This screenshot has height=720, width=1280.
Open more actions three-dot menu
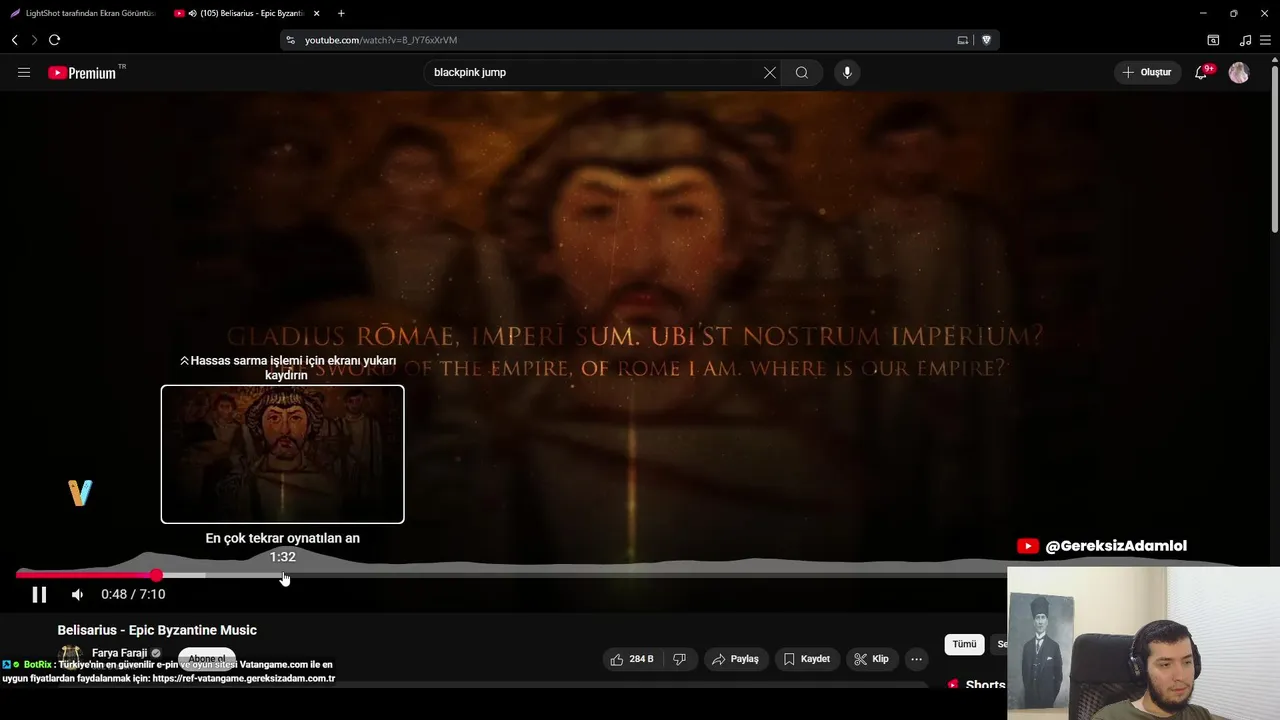(916, 659)
